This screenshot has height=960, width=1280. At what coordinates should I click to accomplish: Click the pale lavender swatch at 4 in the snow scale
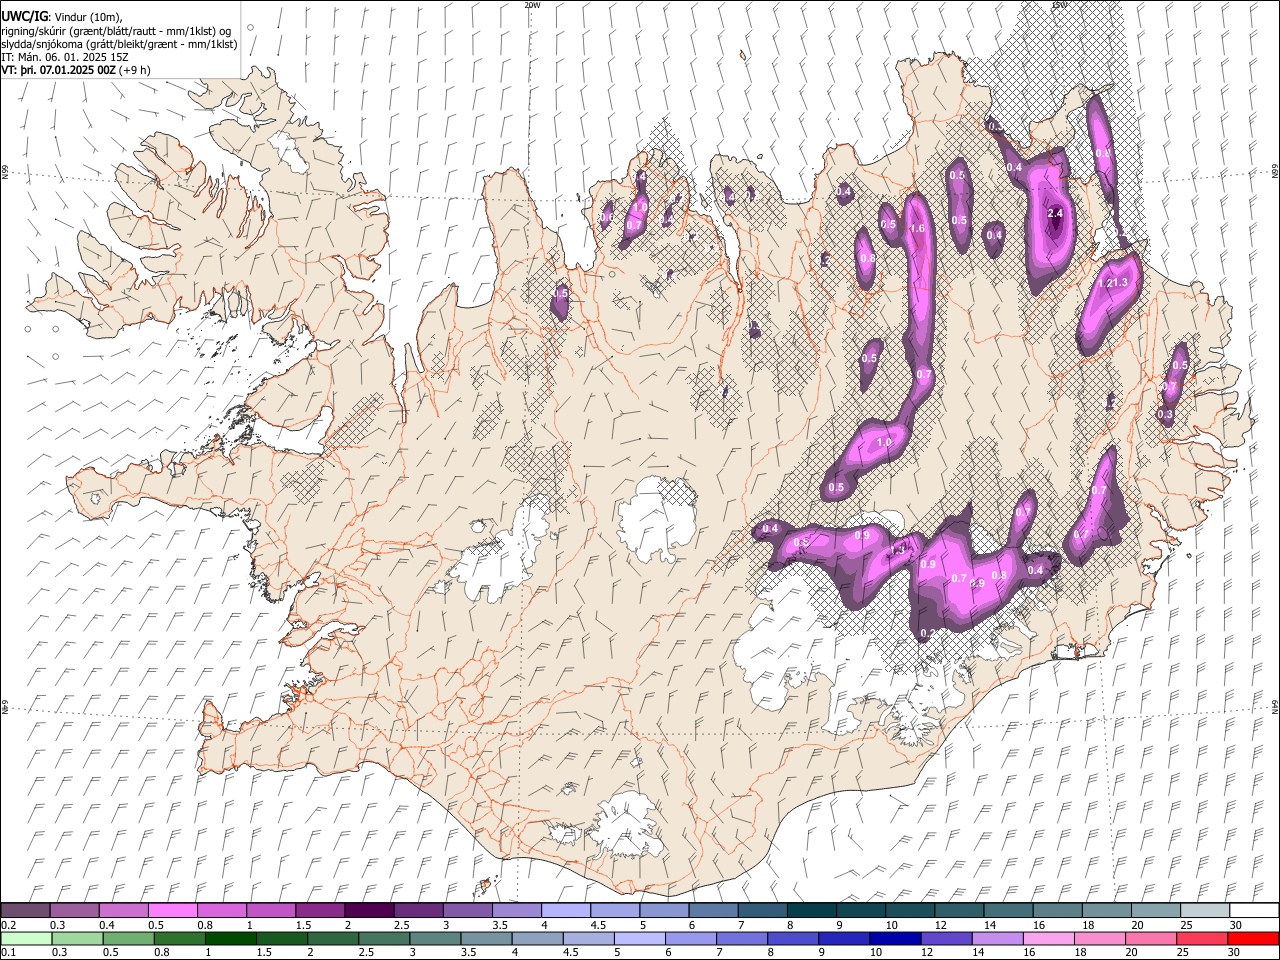point(565,911)
